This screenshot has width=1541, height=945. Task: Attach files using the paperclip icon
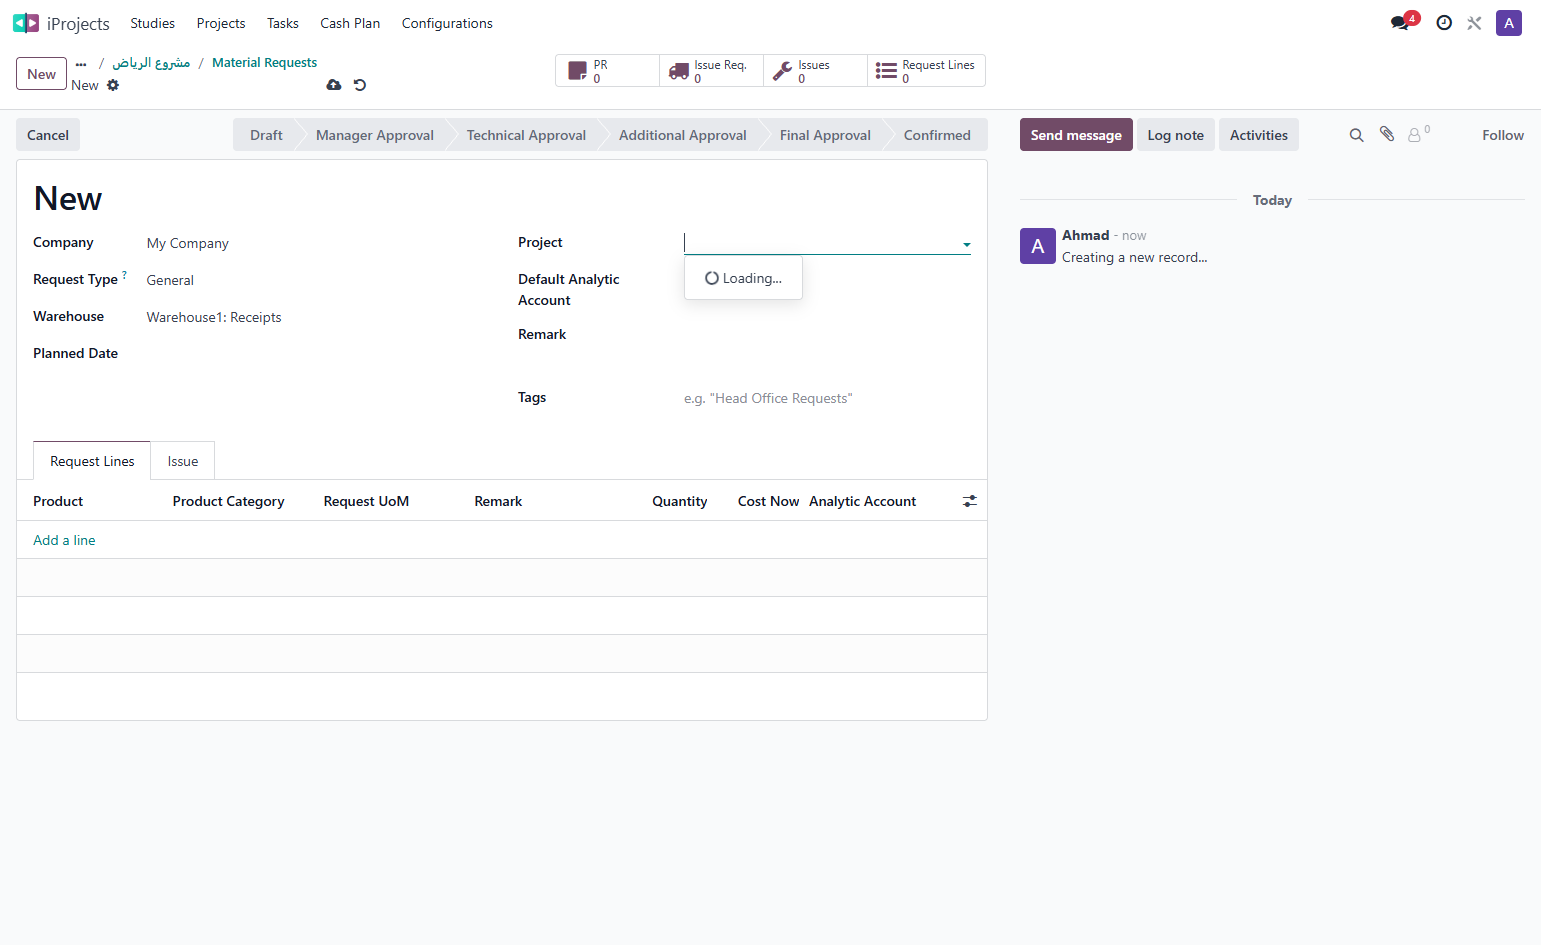pyautogui.click(x=1387, y=134)
